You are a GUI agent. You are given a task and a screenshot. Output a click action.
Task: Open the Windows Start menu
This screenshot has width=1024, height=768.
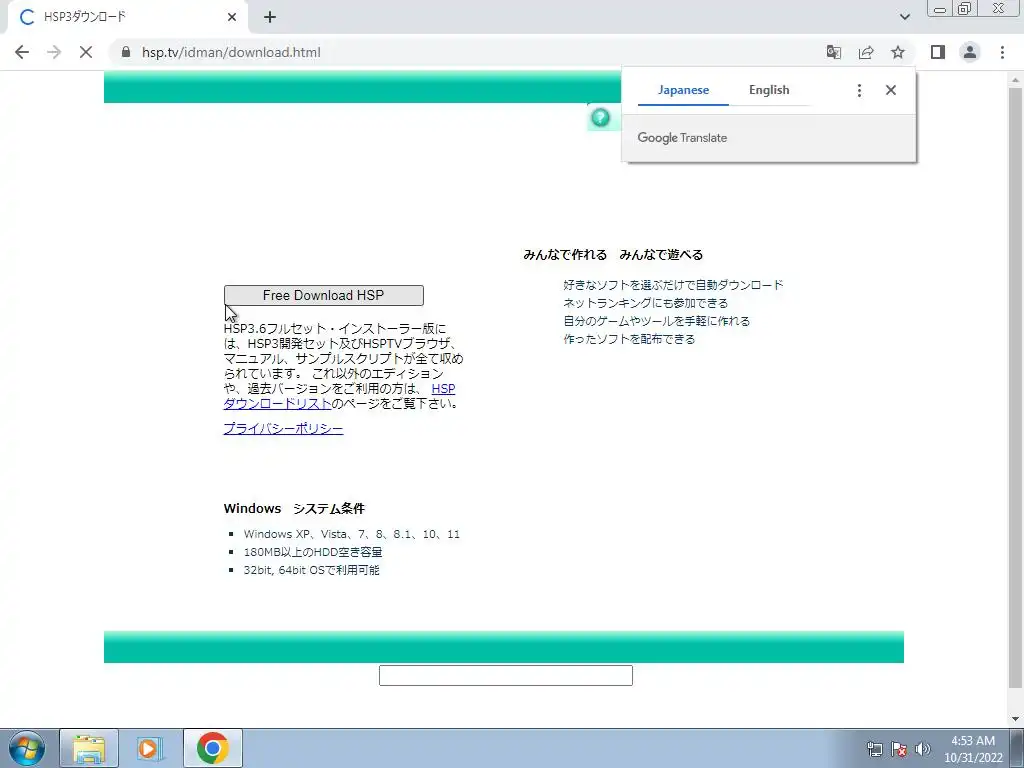coord(27,748)
